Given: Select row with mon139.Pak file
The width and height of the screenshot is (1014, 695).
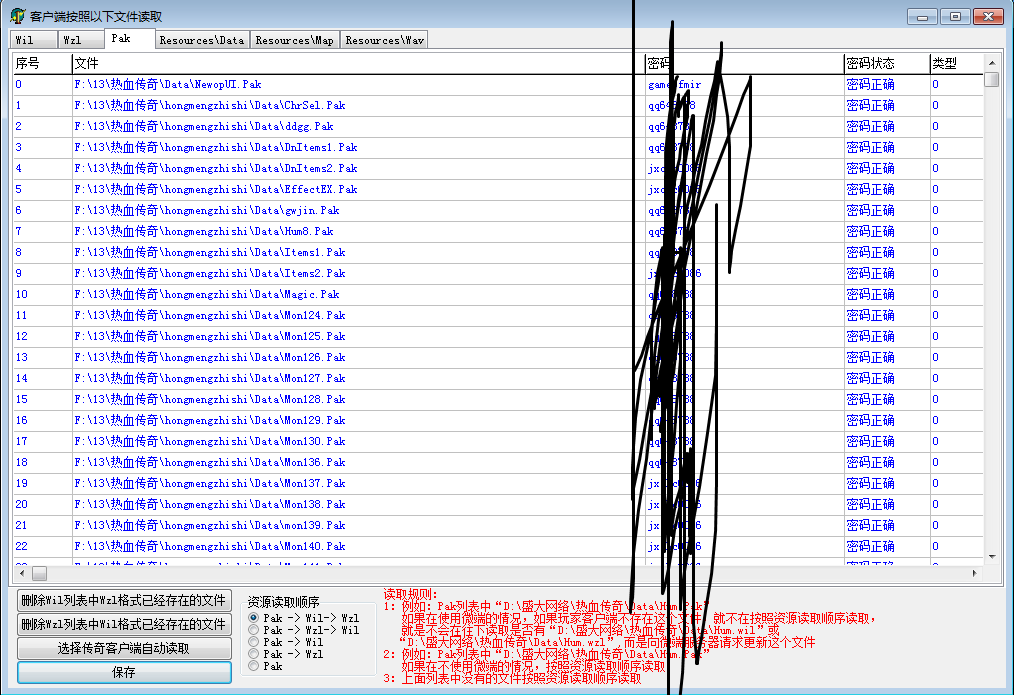Looking at the screenshot, I should (498, 526).
